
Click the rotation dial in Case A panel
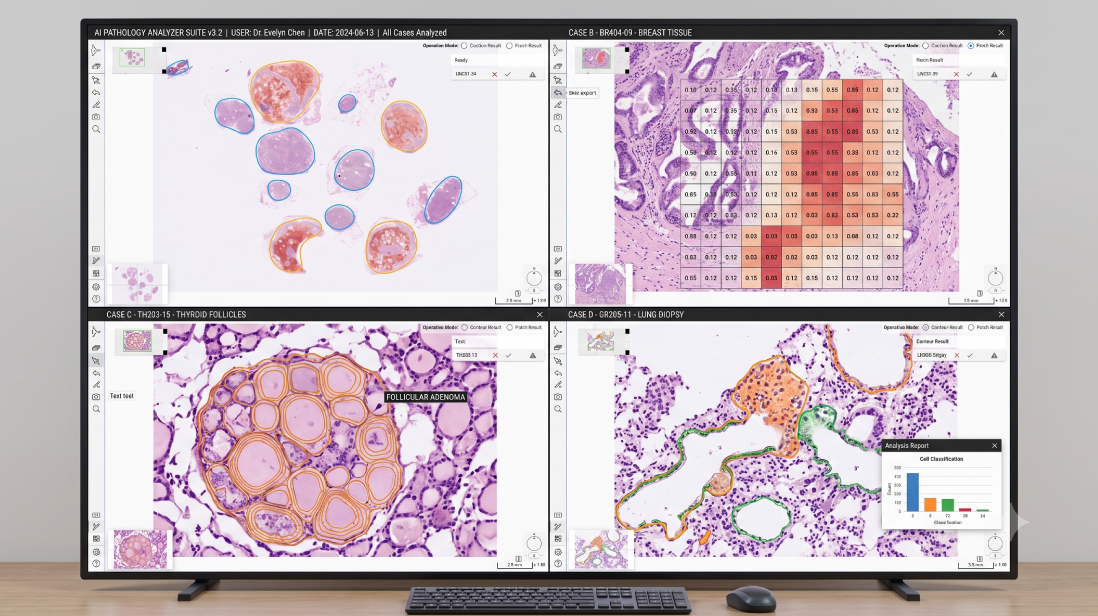click(534, 278)
